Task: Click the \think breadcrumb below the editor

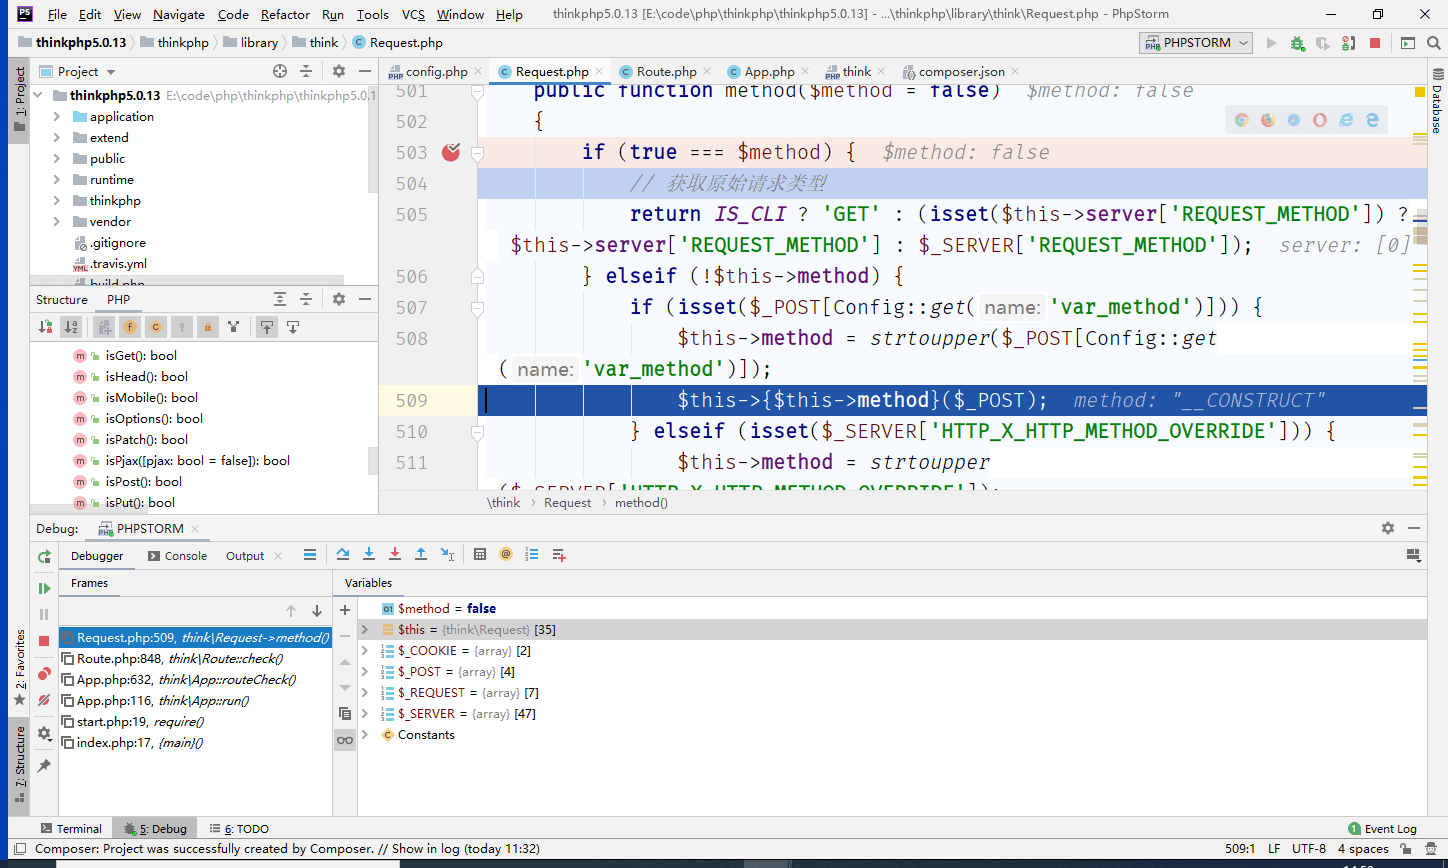Action: (504, 503)
